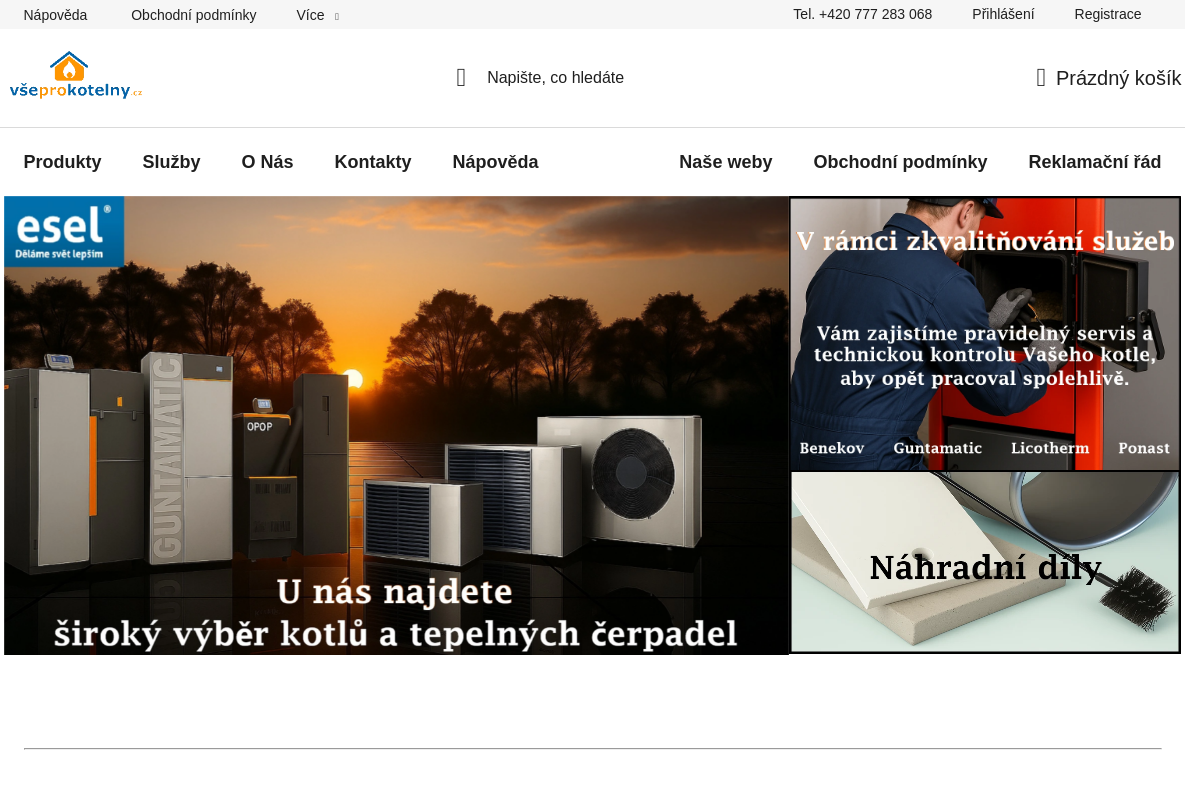The height and width of the screenshot is (800, 1200).
Task: Expand the Více dropdown menu
Action: (x=308, y=15)
